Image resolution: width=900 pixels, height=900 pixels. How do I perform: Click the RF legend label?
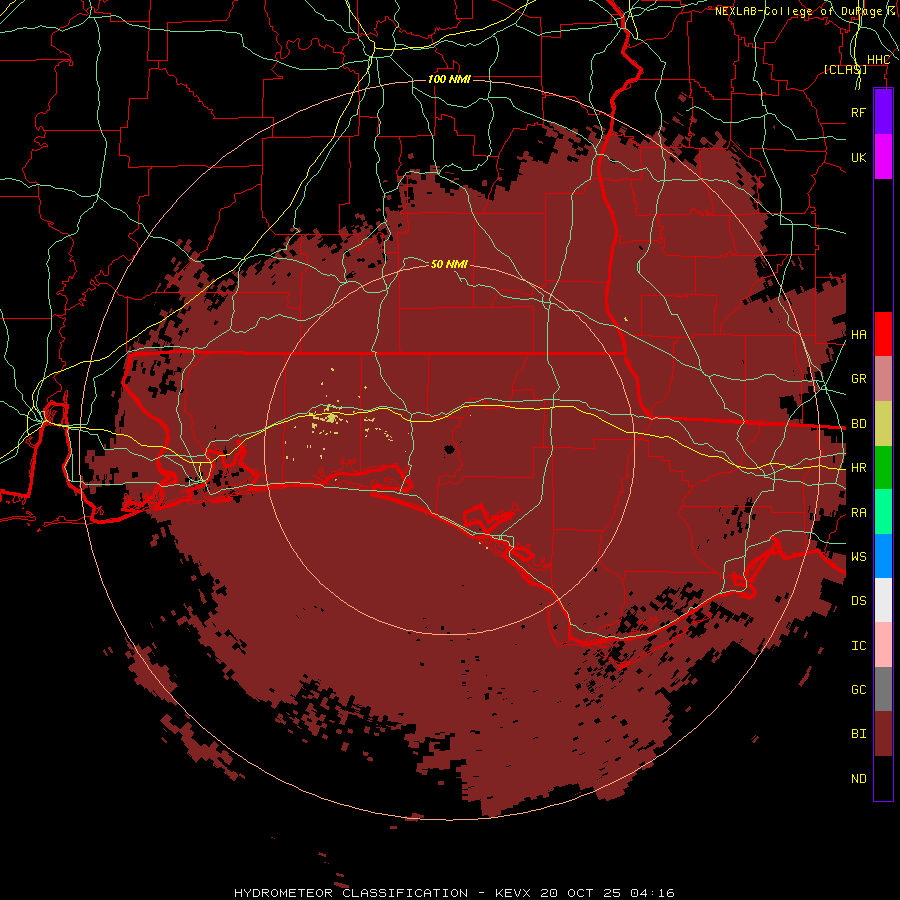pyautogui.click(x=858, y=112)
